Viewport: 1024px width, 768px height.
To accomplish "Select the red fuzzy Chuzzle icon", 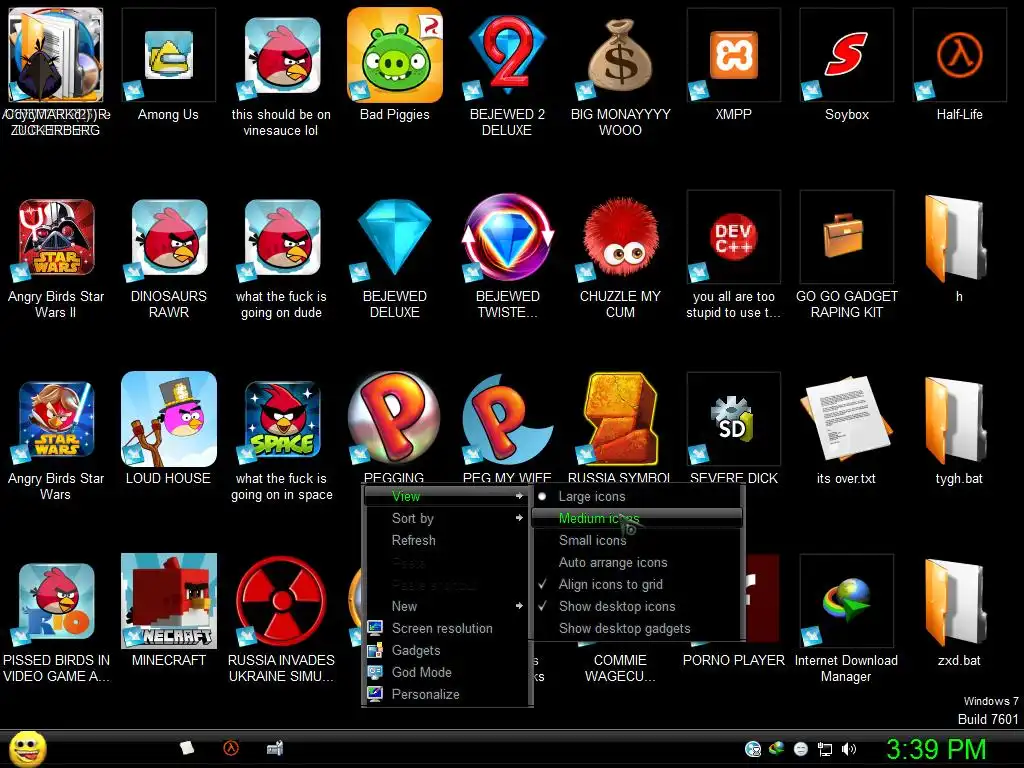I will click(620, 237).
